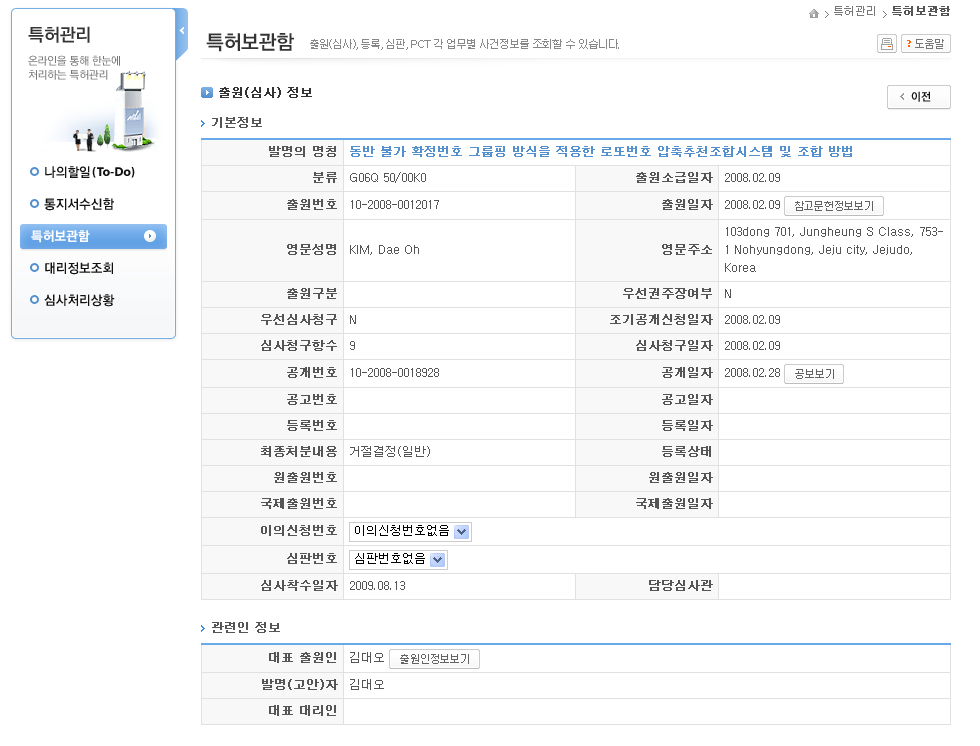This screenshot has width=980, height=746.
Task: Open 심사처리상황 sidebar menu
Action: pos(78,300)
